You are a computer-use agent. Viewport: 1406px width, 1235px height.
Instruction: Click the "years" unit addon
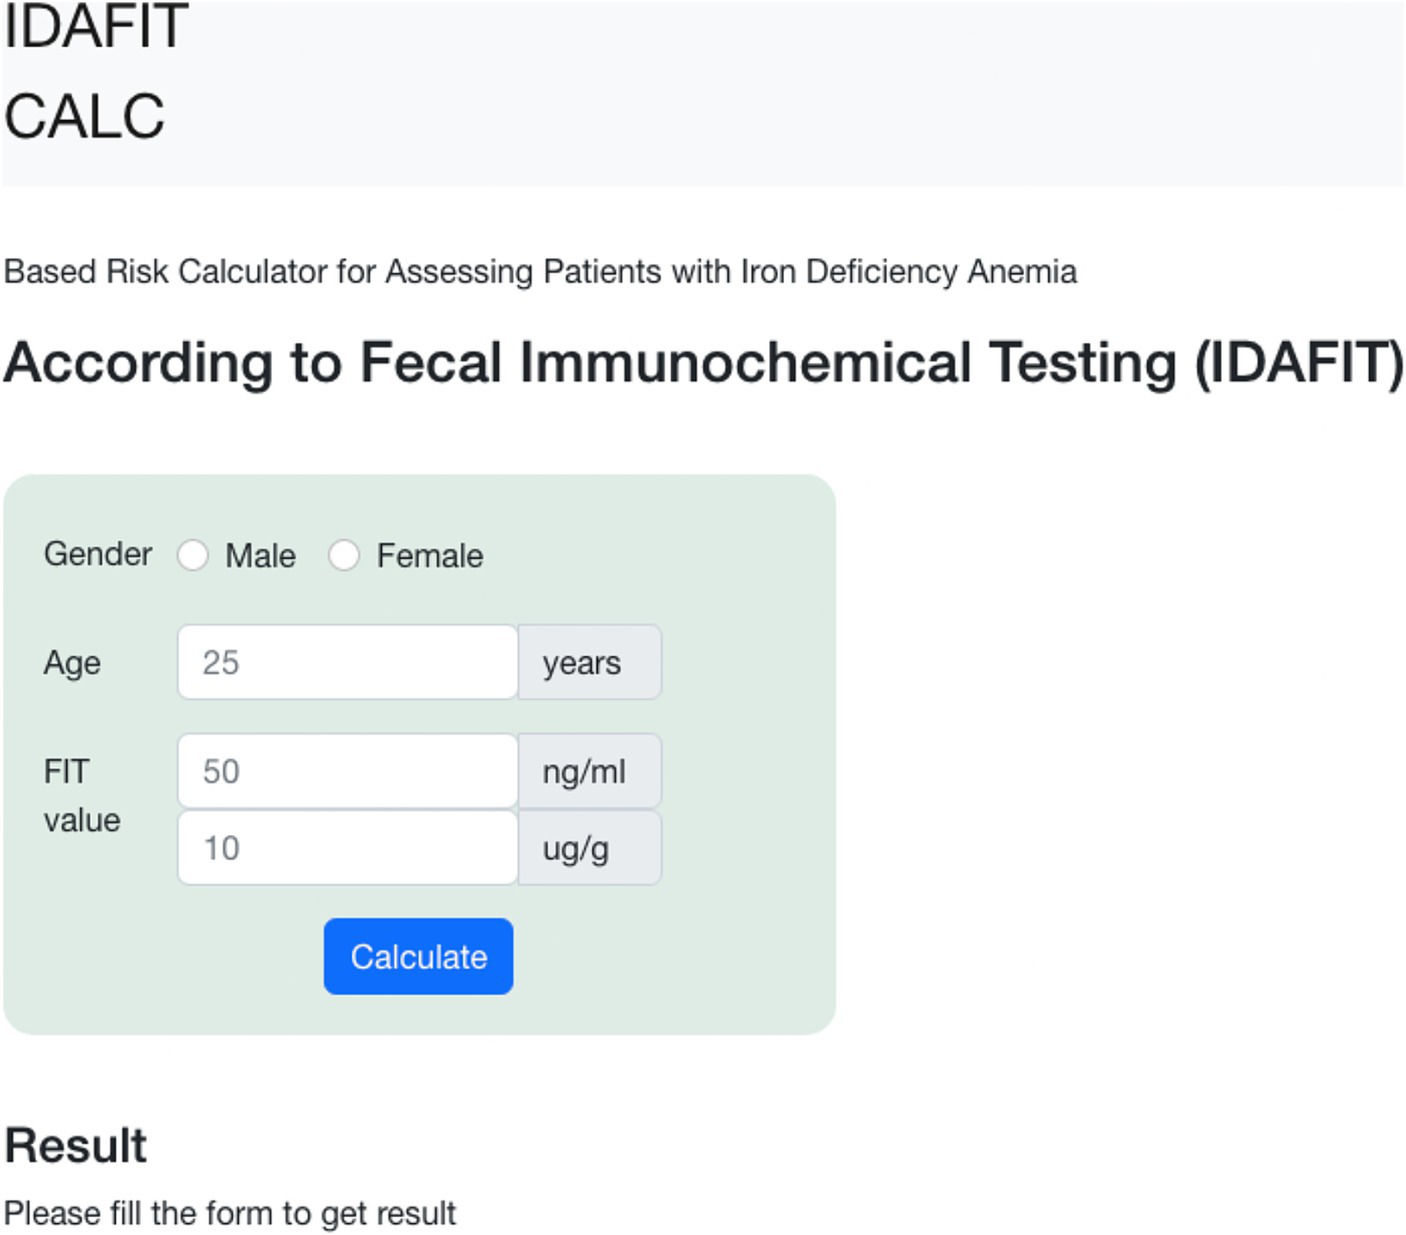(x=589, y=662)
